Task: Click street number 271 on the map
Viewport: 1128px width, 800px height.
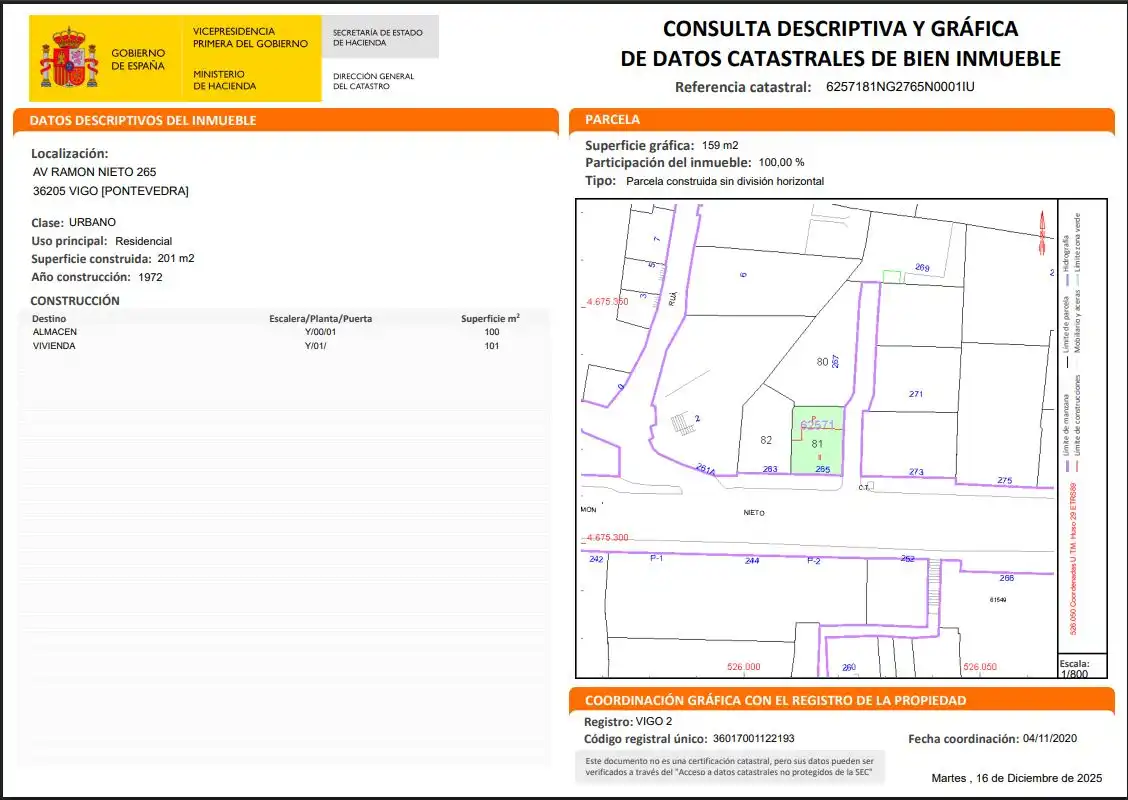Action: point(916,394)
